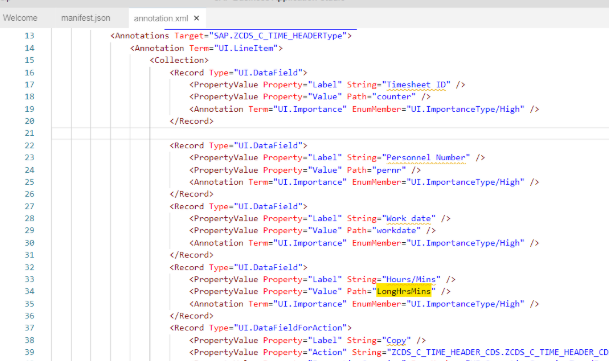Viewport: 609px width, 361px height.
Task: Click UI.ImportanceType/High on line 35
Action: click(465, 304)
